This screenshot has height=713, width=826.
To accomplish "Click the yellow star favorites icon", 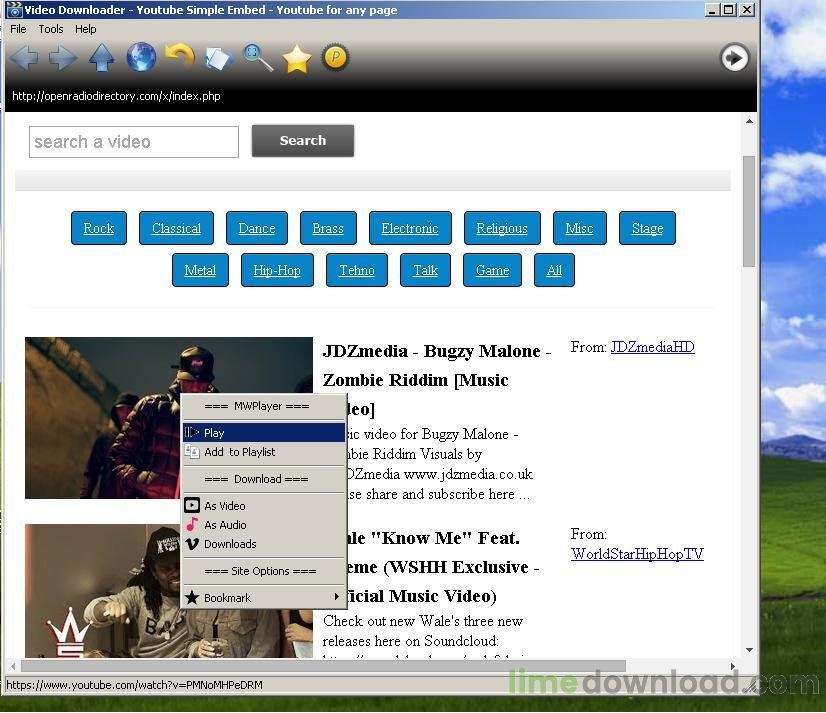I will [297, 59].
